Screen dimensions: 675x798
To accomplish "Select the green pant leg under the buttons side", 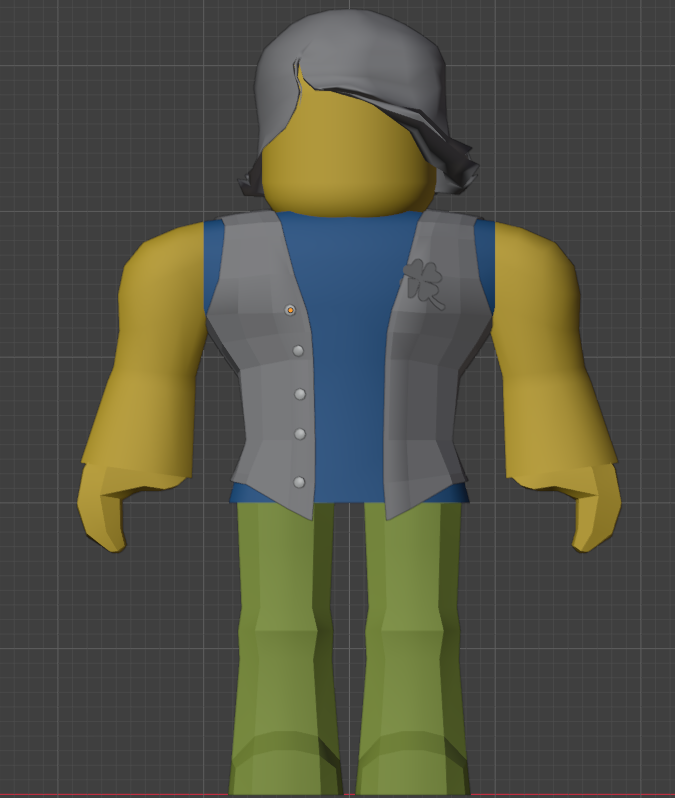I will click(x=285, y=651).
